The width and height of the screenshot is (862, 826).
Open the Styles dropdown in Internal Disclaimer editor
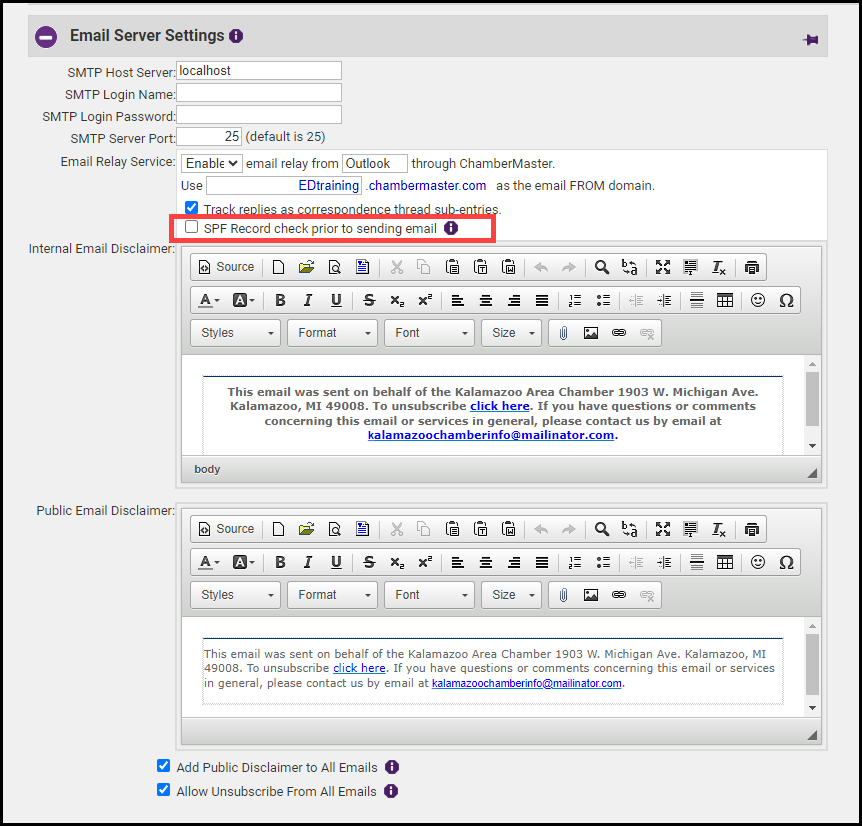tap(235, 333)
